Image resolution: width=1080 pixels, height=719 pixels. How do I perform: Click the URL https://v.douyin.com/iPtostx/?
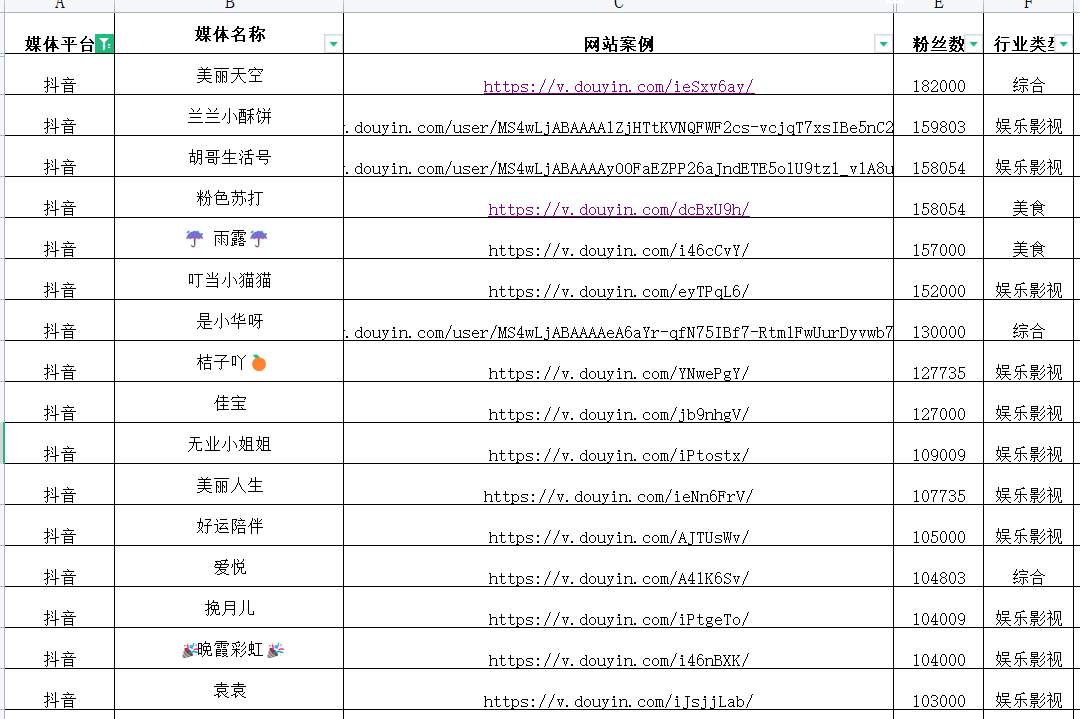[x=619, y=455]
